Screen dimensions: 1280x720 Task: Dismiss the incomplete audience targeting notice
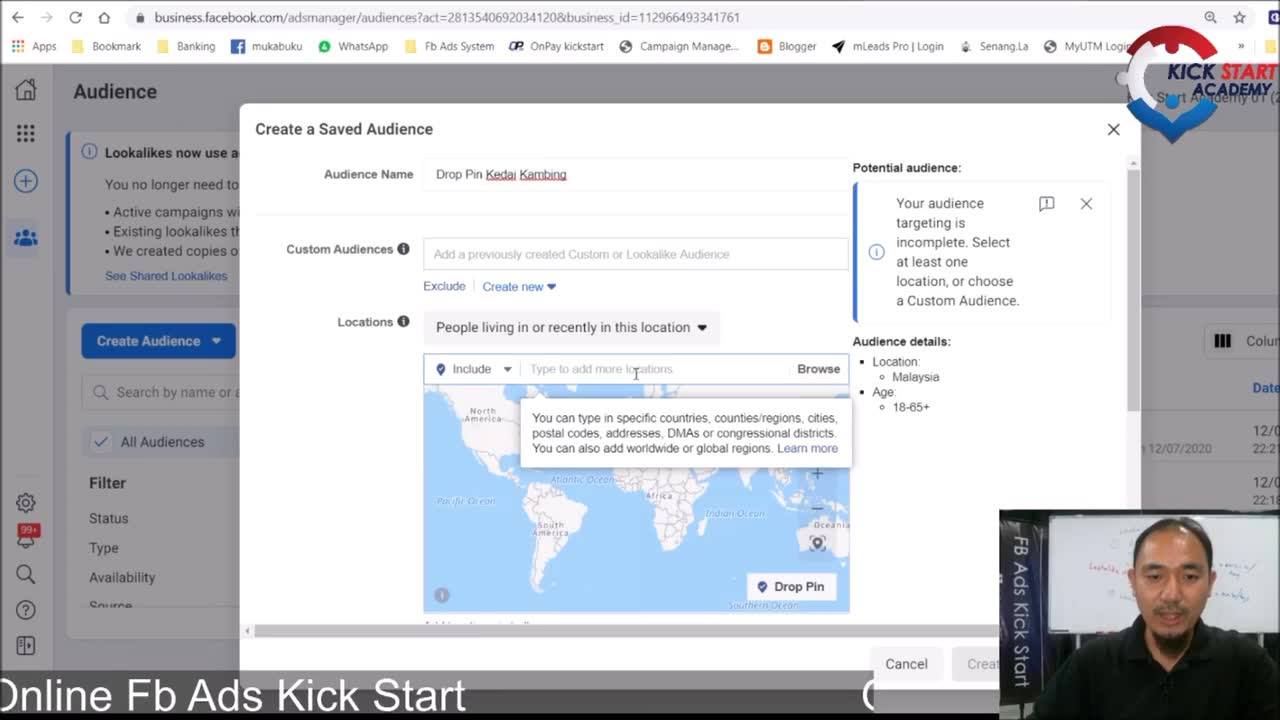[1086, 204]
